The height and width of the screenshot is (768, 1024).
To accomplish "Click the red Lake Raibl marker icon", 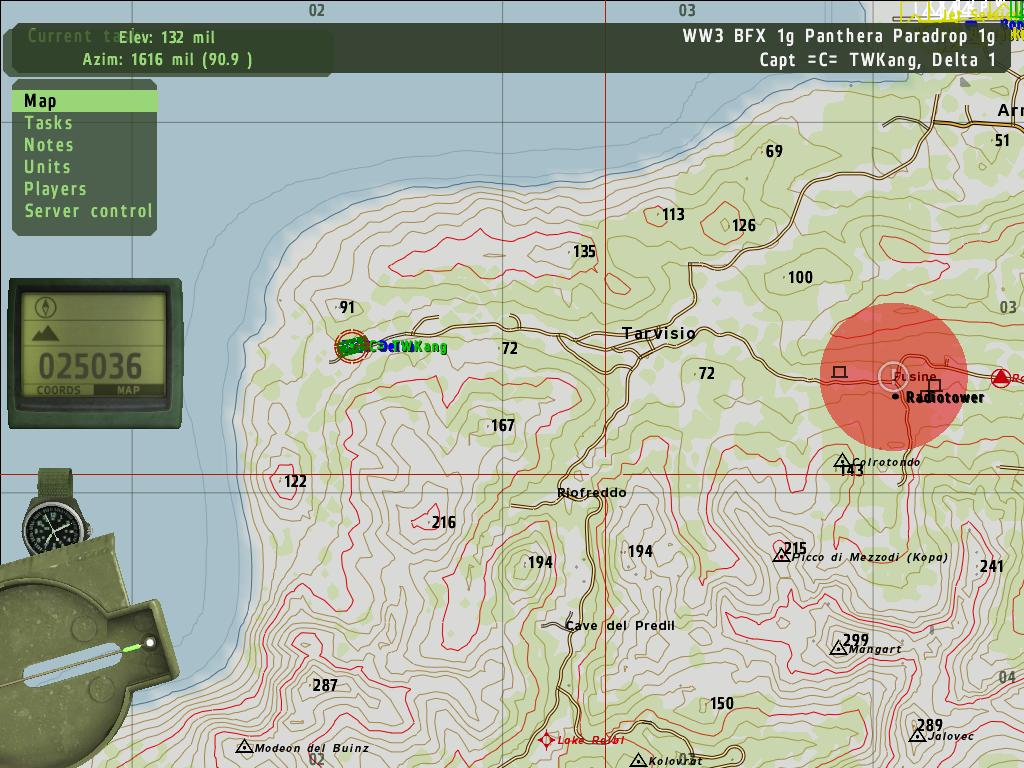I will pos(546,740).
